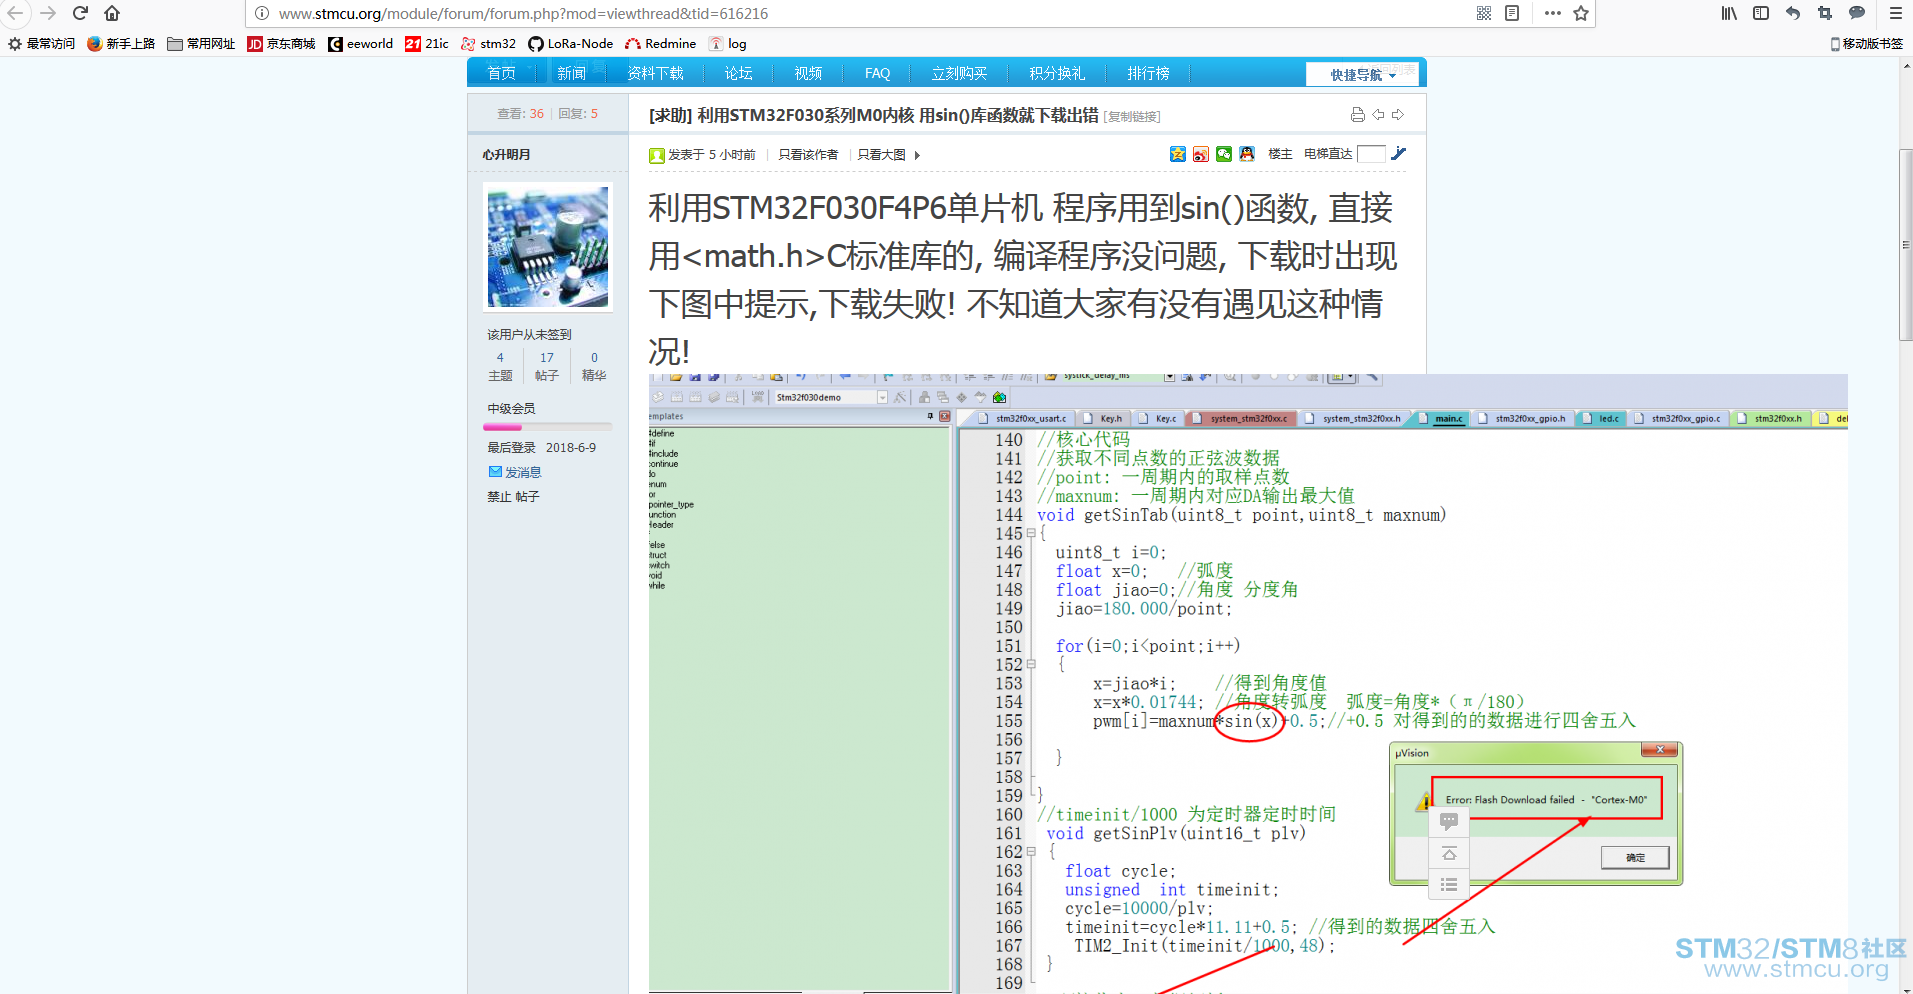Open the 心升明月 user profile
Screen dimensions: 1913x994
pyautogui.click(x=506, y=155)
